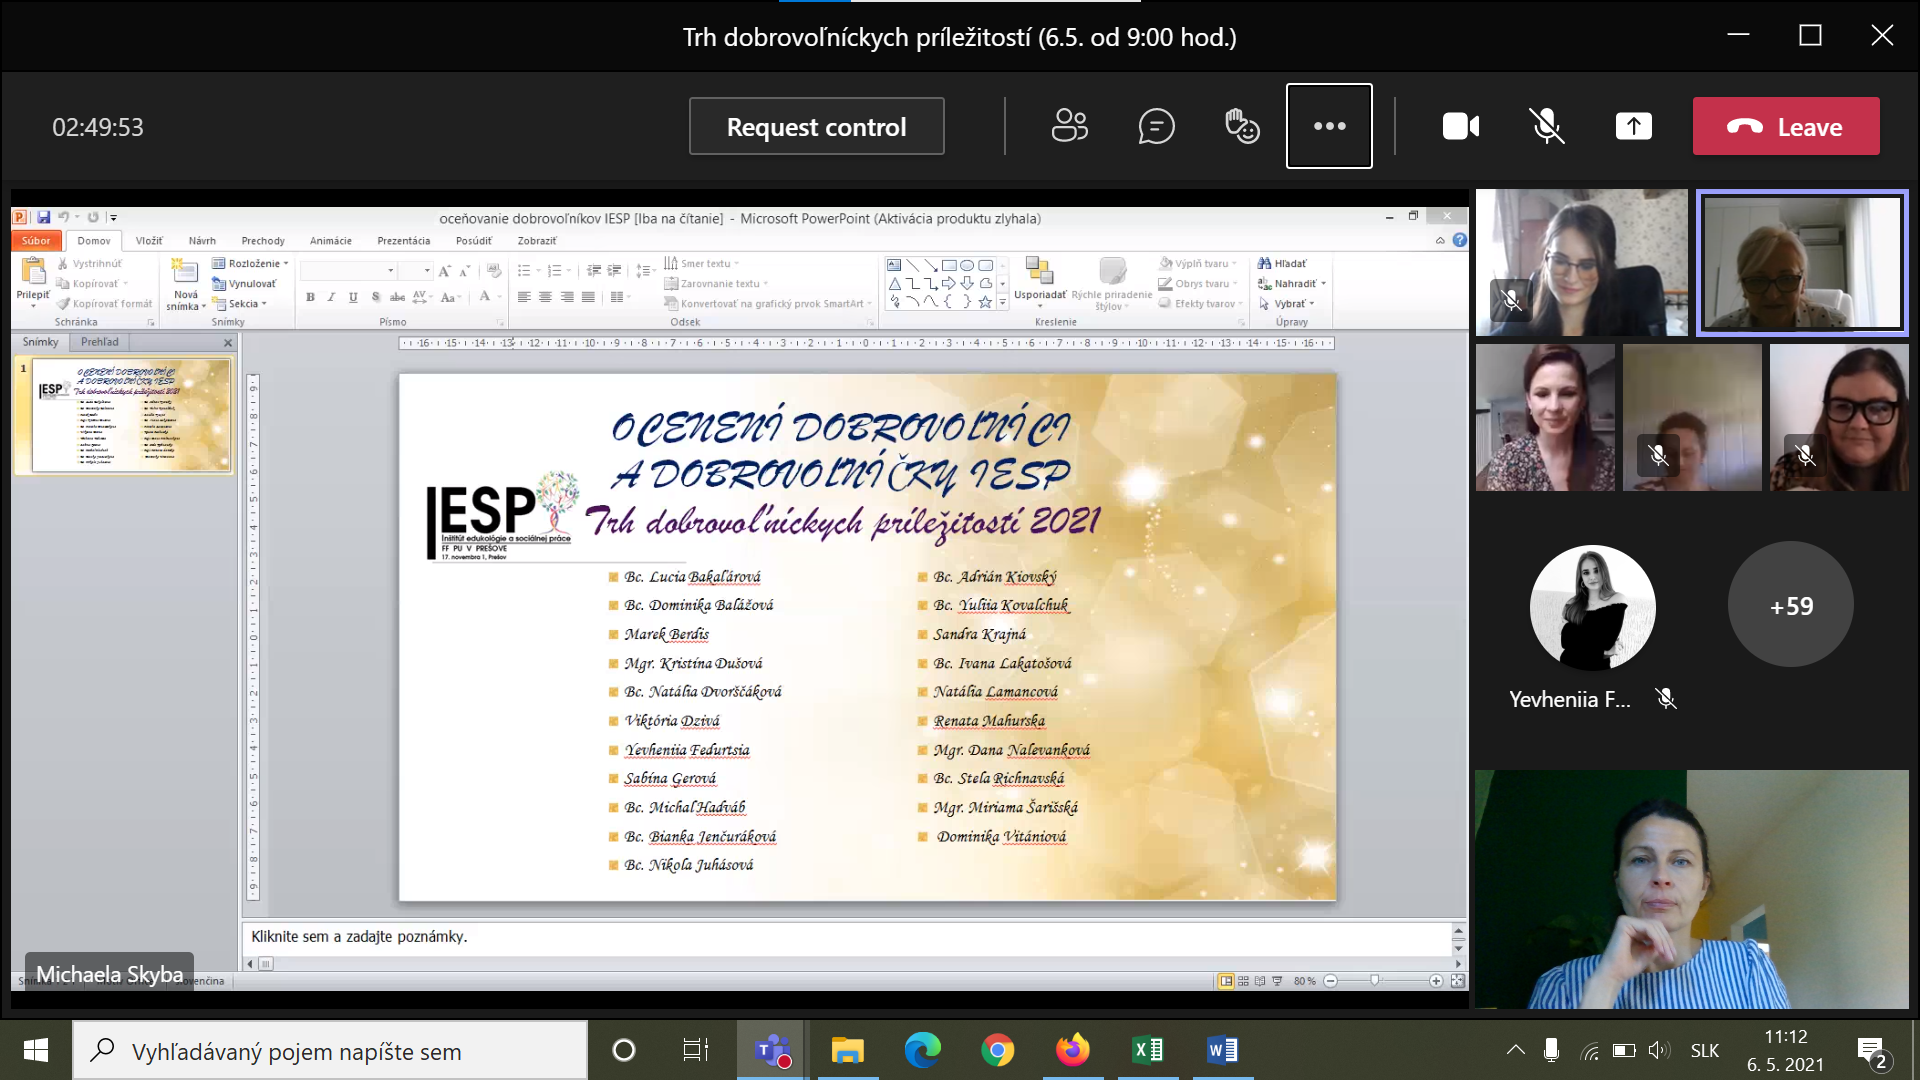Save the presentation from quick access toolbar

44,217
